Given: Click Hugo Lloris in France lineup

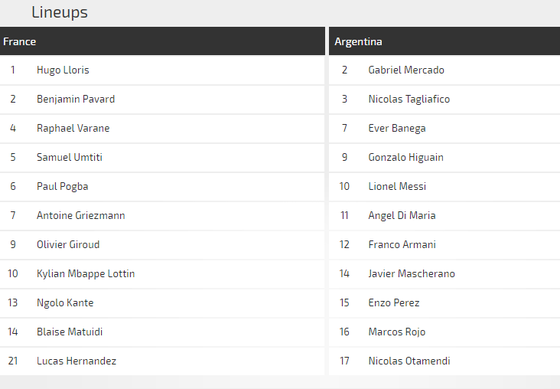Looking at the screenshot, I should [x=63, y=70].
